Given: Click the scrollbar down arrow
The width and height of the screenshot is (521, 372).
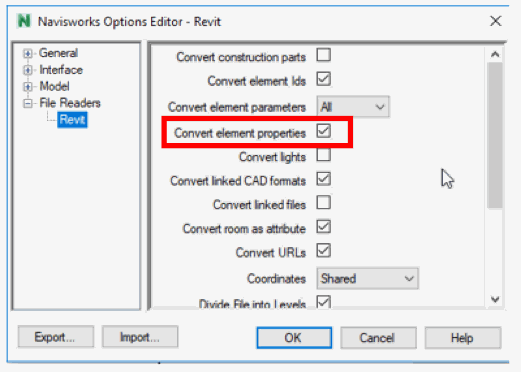Looking at the screenshot, I should click(x=495, y=299).
